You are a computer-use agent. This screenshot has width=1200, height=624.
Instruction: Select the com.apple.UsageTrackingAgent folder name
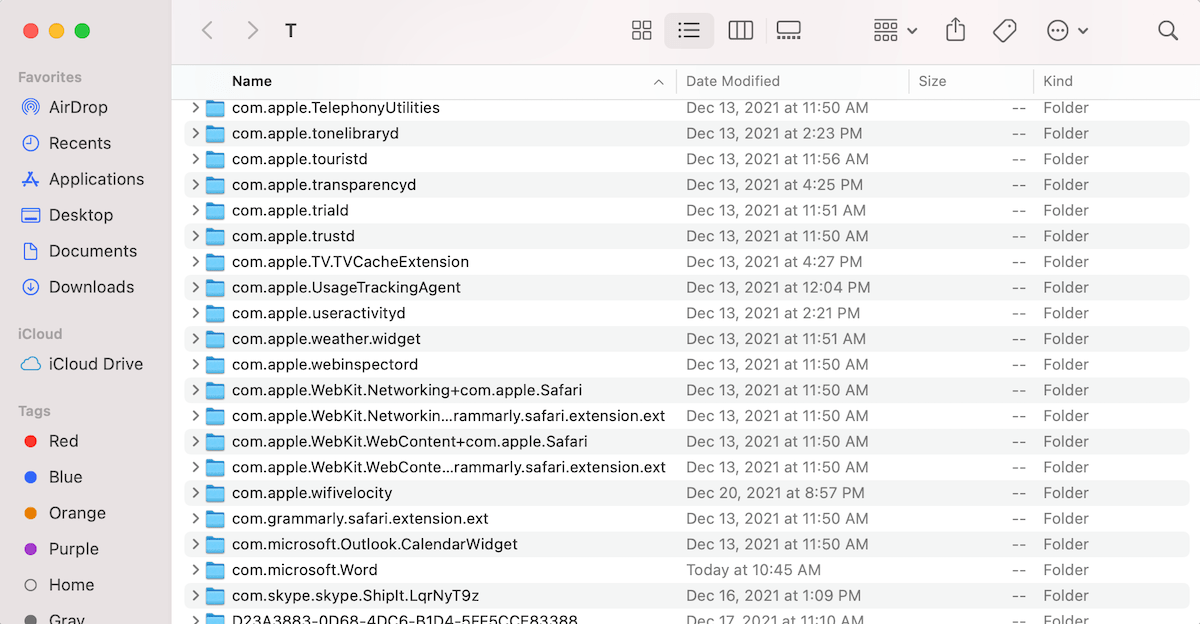[346, 287]
